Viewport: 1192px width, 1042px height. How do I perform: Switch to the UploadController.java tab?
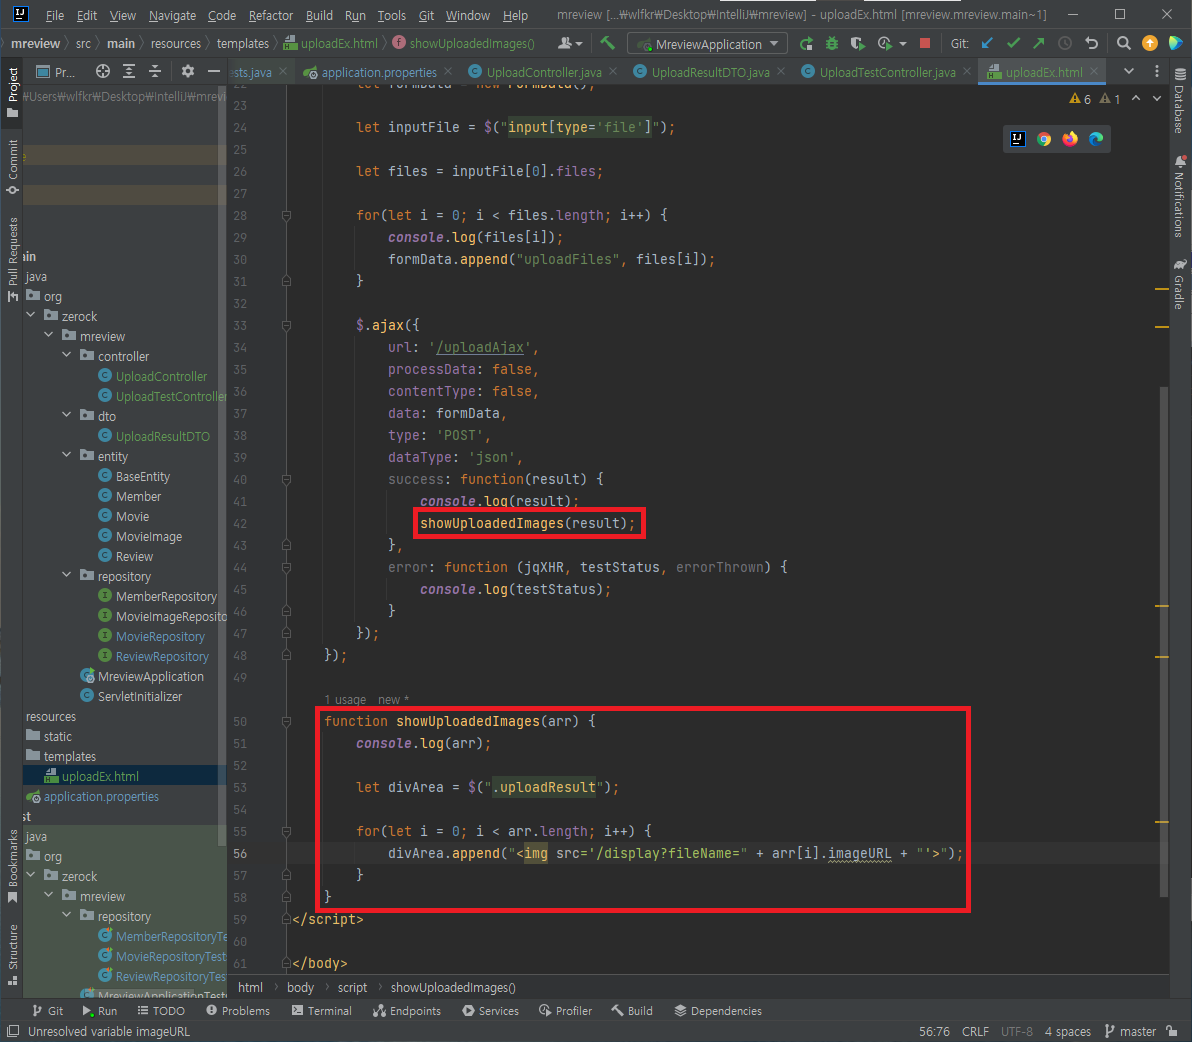click(x=544, y=71)
